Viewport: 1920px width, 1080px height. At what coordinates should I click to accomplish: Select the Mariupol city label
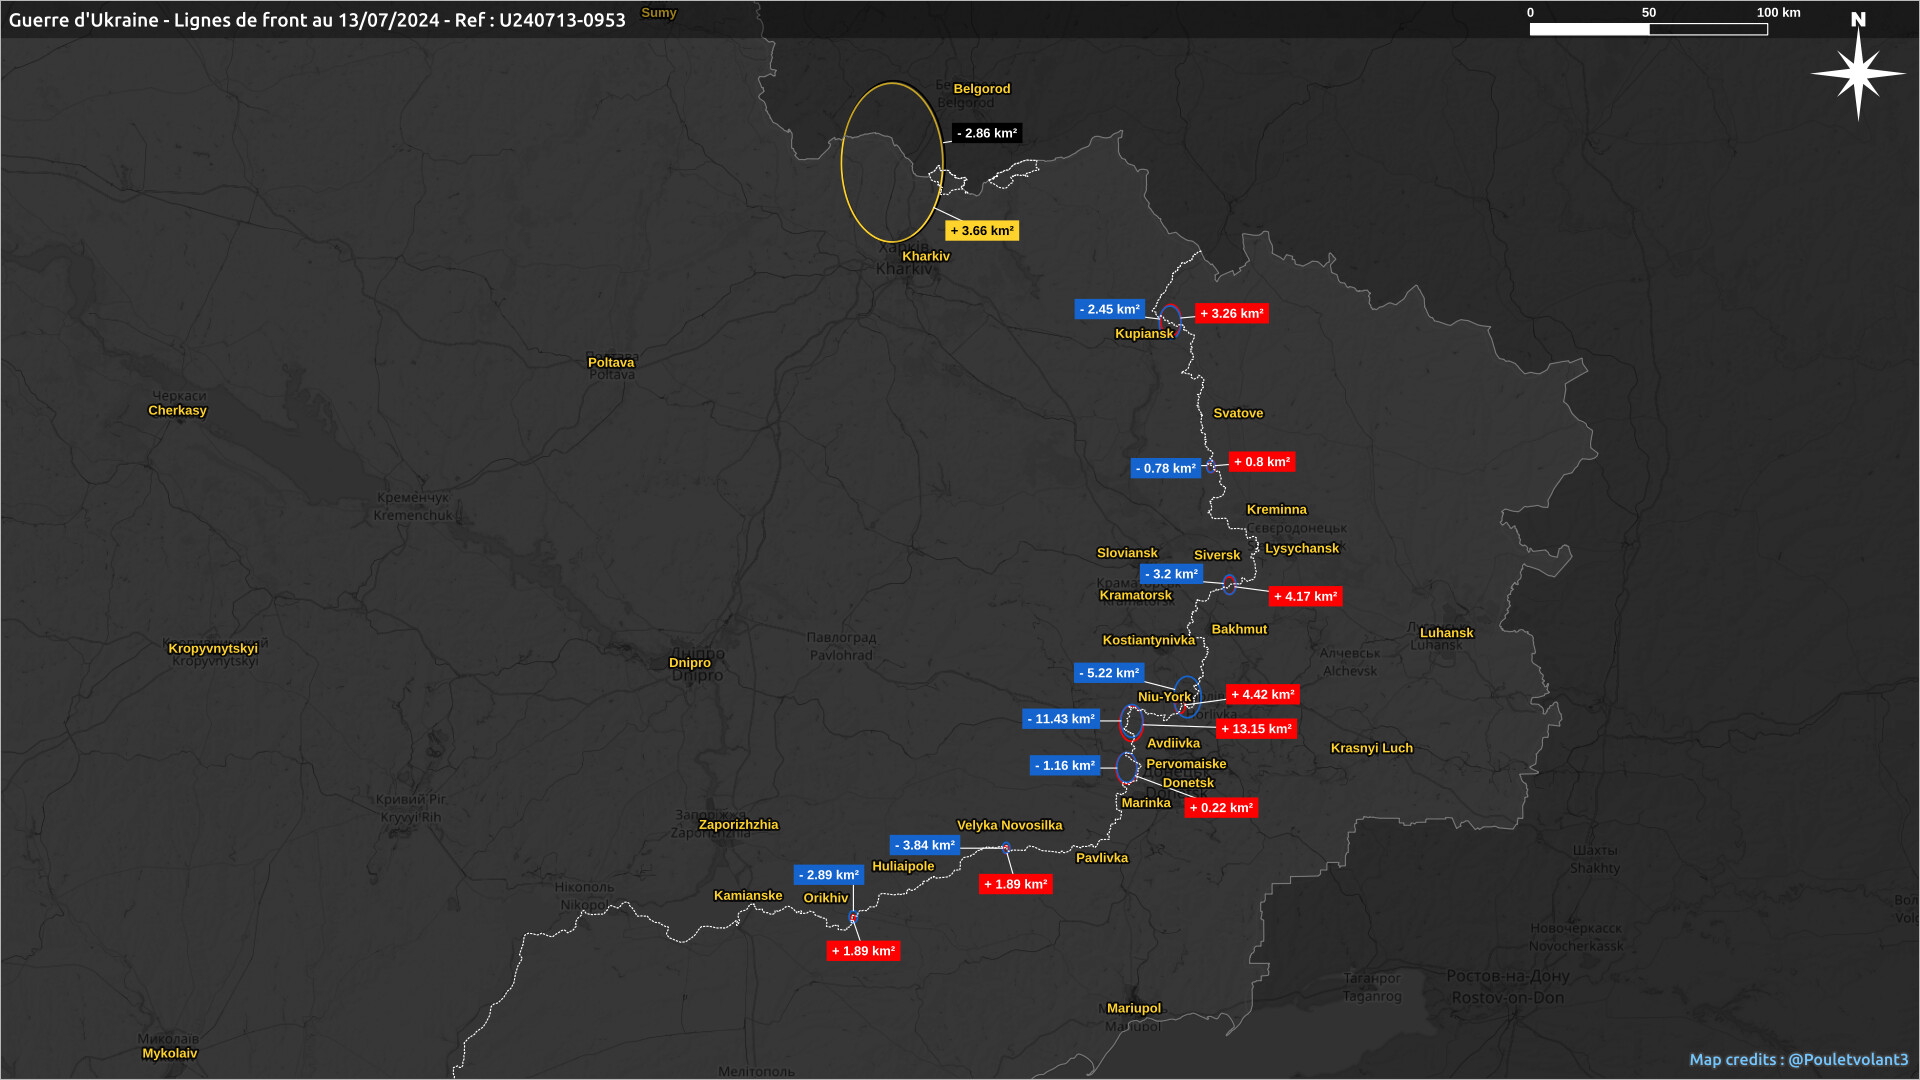tap(1133, 1008)
